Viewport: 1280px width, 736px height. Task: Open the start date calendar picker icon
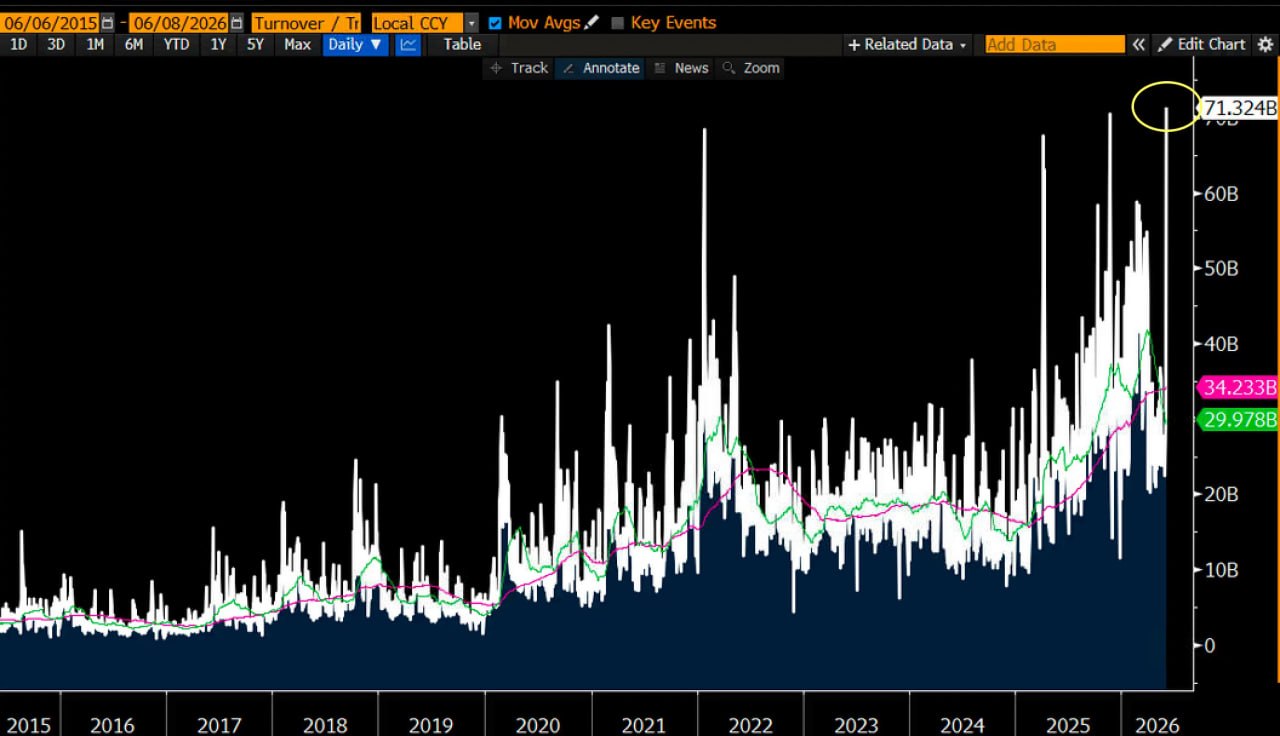(x=107, y=22)
